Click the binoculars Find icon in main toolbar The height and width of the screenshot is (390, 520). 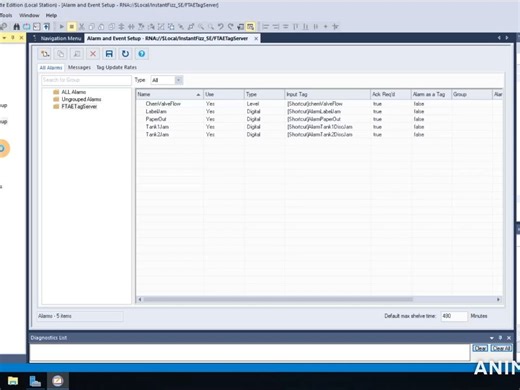tap(16, 27)
